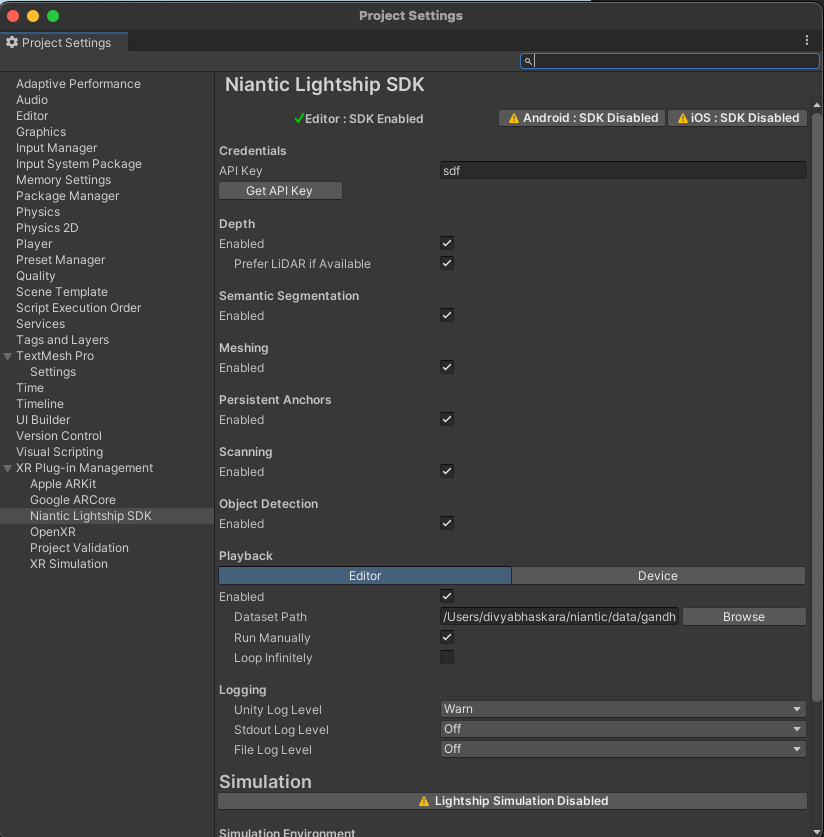
Task: Click the search magnifier icon
Action: (528, 61)
